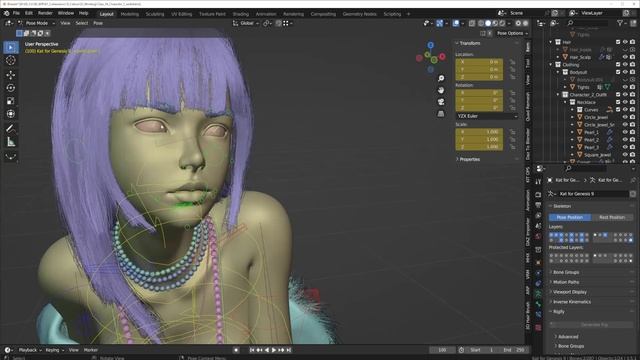Hide Pearl_1 object via eye icon

(x=625, y=132)
